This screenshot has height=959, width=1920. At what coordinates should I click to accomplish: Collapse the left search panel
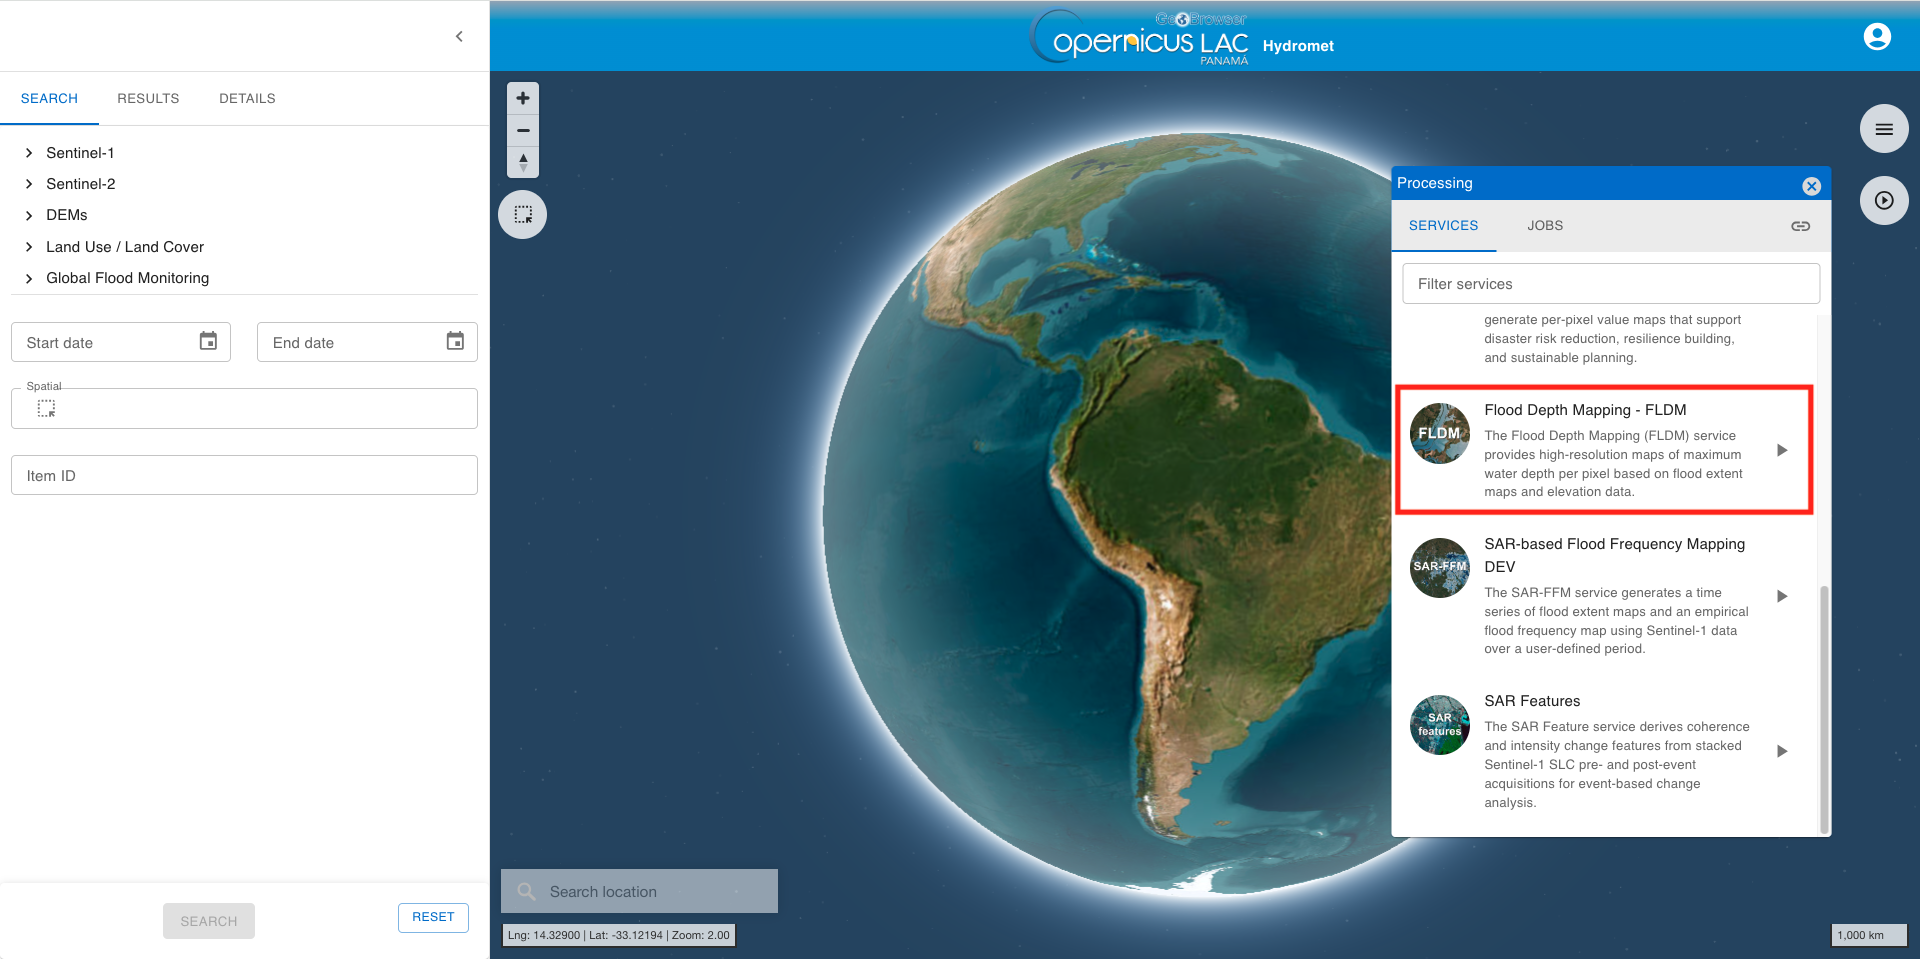tap(459, 37)
